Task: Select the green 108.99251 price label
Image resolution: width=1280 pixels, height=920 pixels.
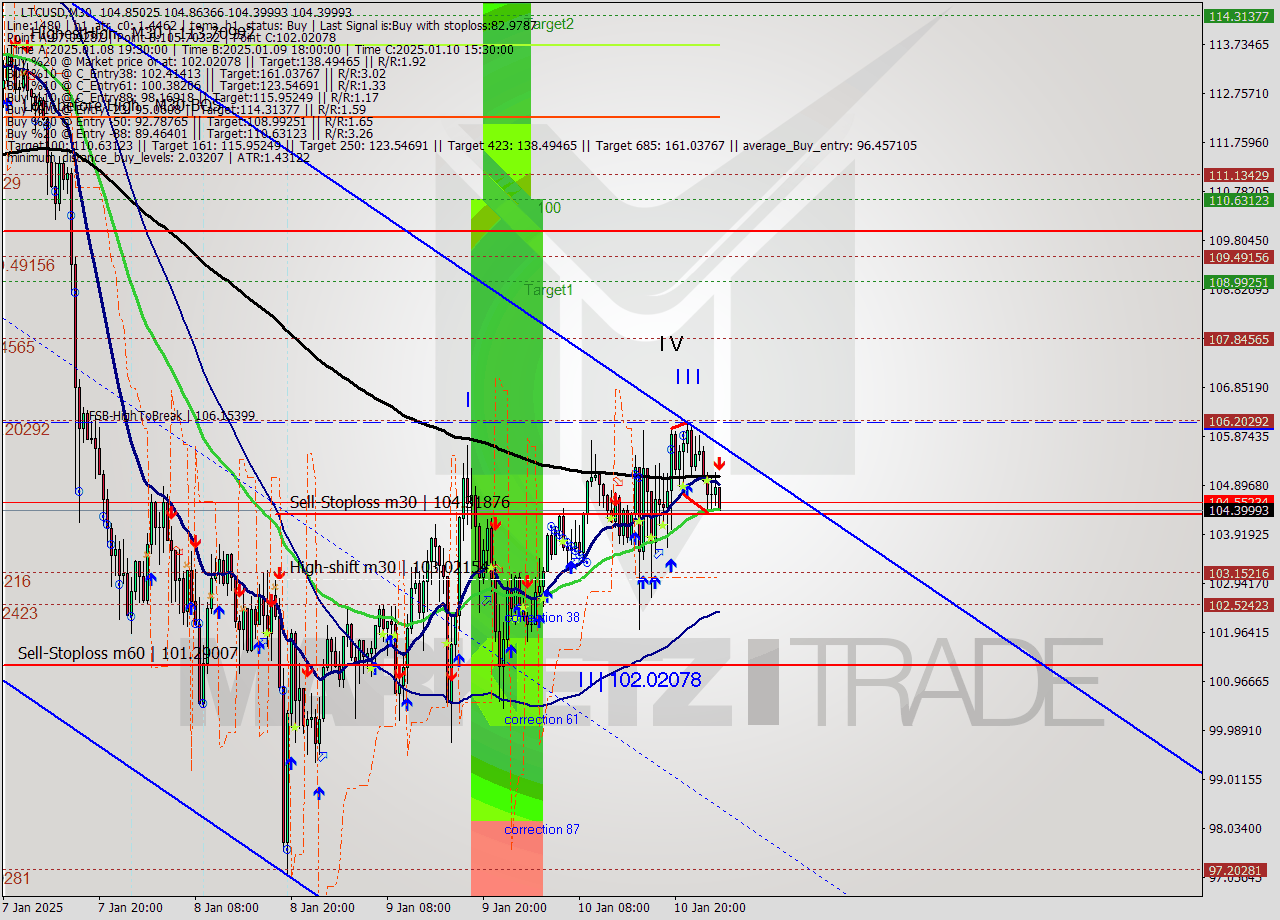Action: click(x=1239, y=282)
